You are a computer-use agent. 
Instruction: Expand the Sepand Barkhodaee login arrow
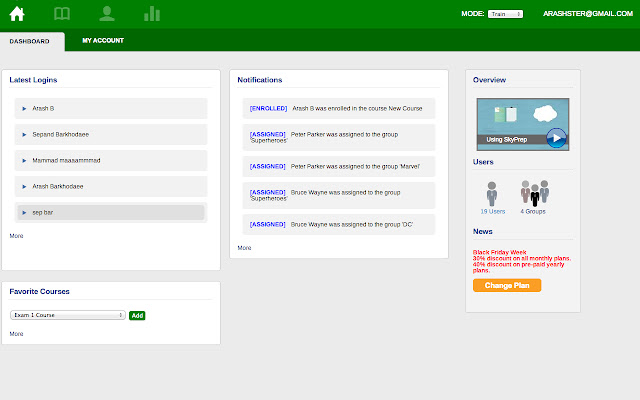point(24,135)
